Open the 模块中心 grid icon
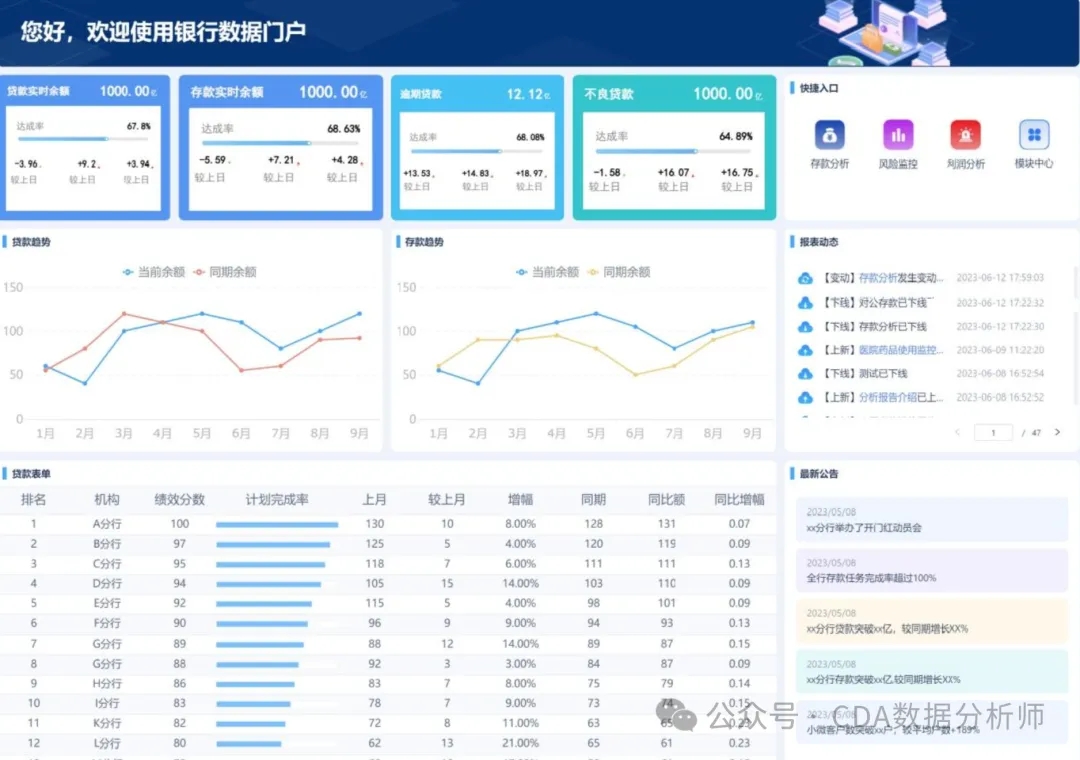This screenshot has width=1080, height=760. [x=1033, y=135]
